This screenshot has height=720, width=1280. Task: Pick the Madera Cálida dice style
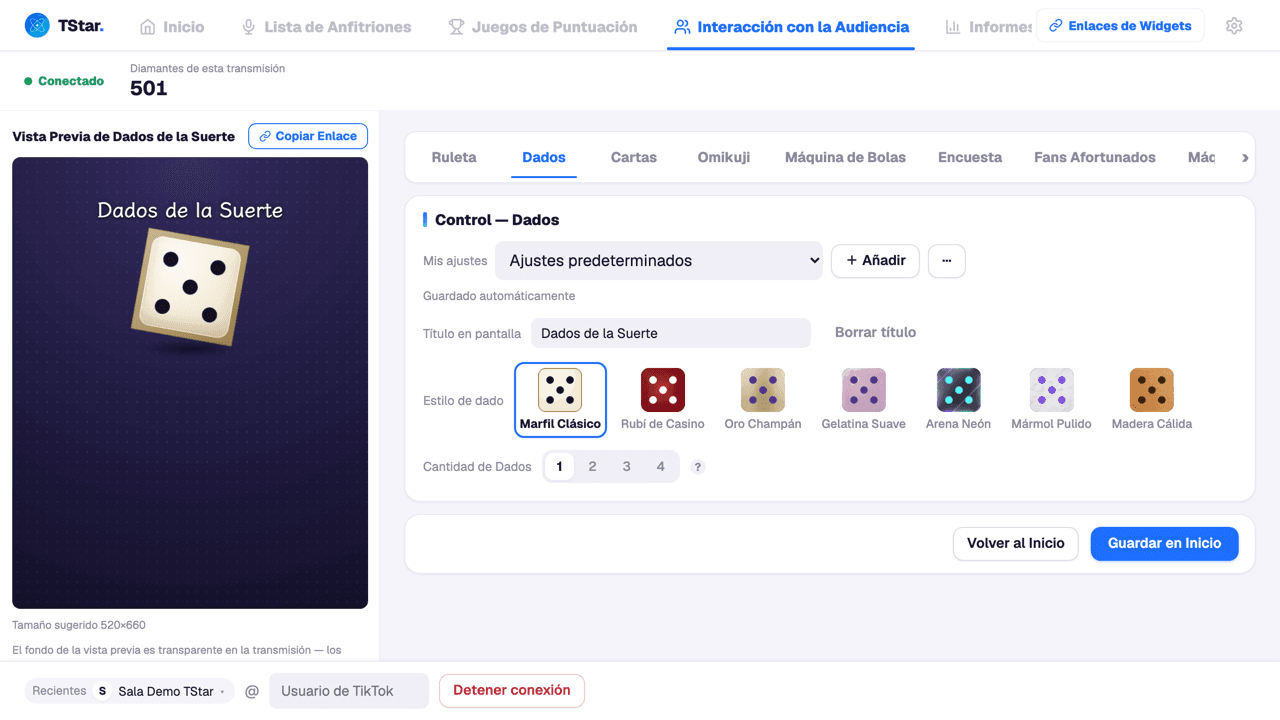pos(1152,399)
